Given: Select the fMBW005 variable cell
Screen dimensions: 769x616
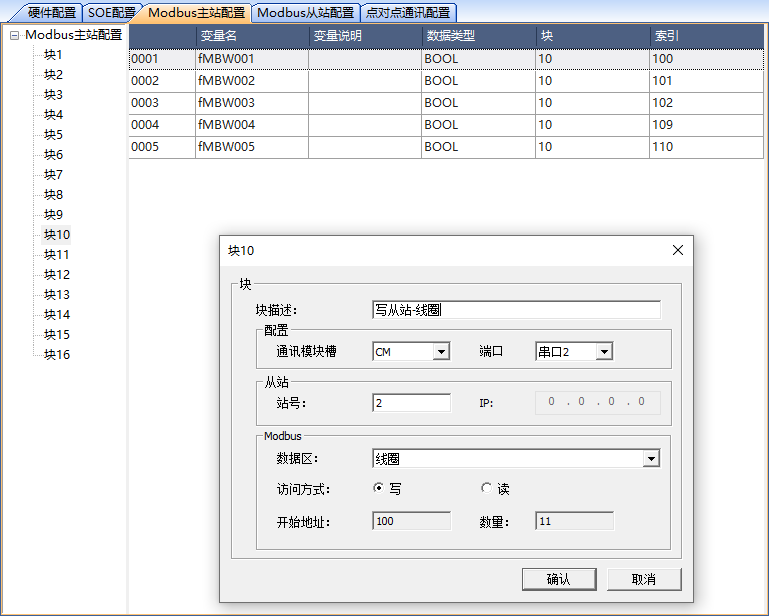Looking at the screenshot, I should click(x=252, y=147).
